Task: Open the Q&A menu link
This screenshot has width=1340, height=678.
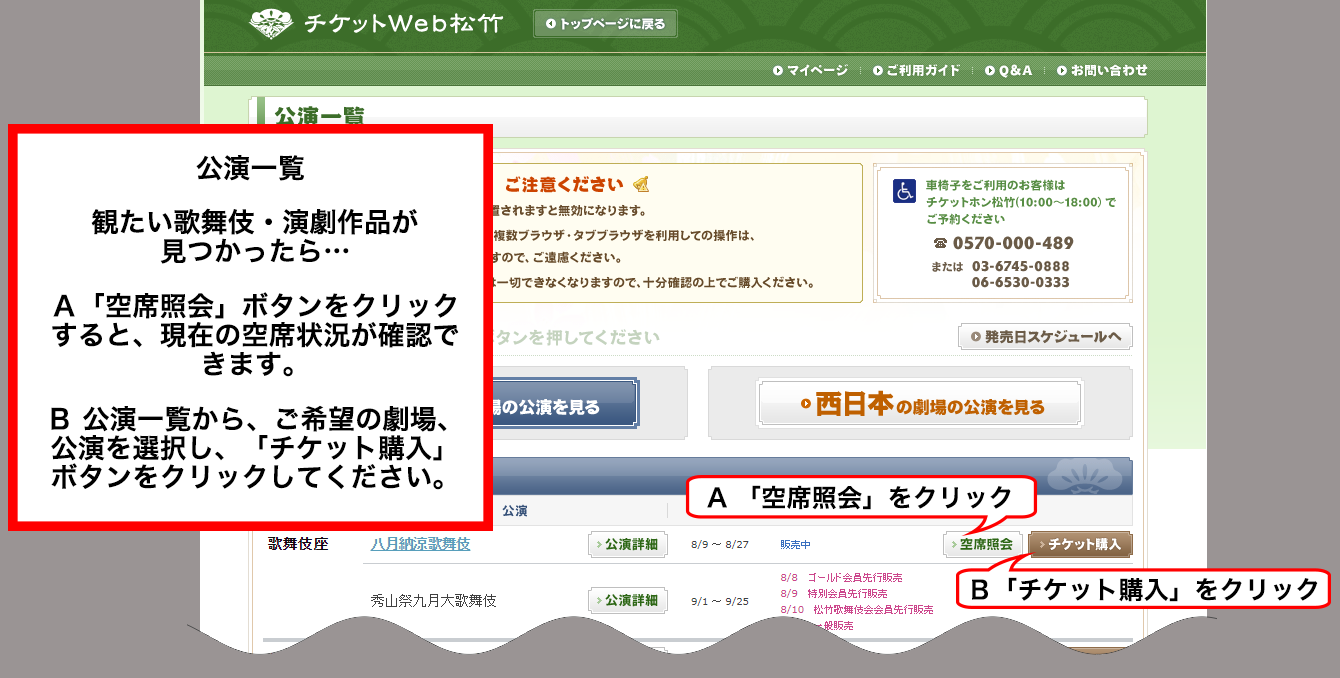Action: click(1008, 70)
